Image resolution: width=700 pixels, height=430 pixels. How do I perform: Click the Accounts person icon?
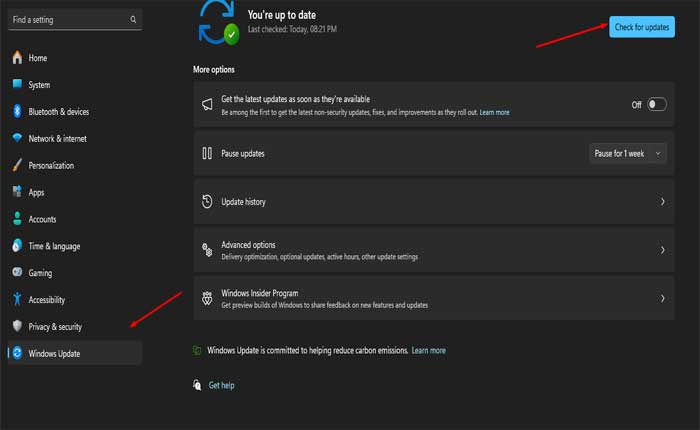coord(17,218)
